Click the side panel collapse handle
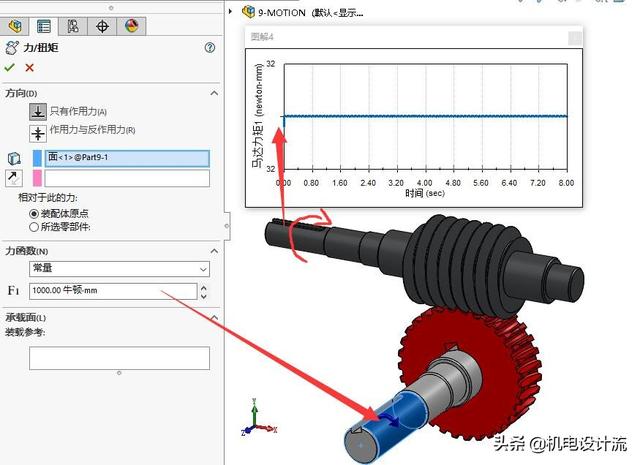 [x=227, y=226]
